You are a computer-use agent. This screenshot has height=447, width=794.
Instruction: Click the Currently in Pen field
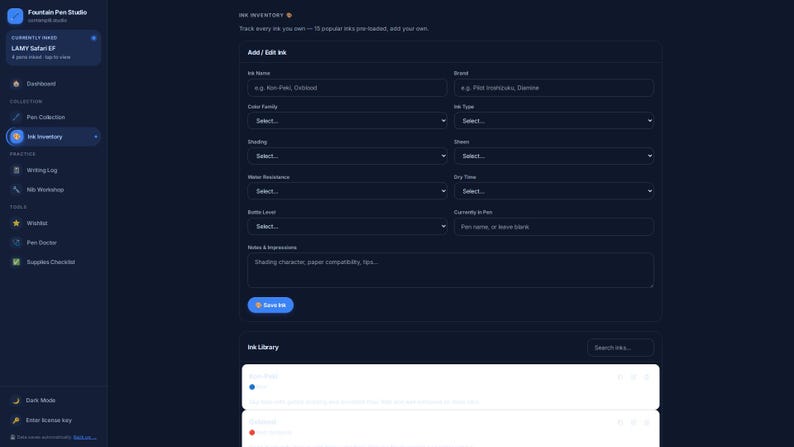tap(553, 227)
